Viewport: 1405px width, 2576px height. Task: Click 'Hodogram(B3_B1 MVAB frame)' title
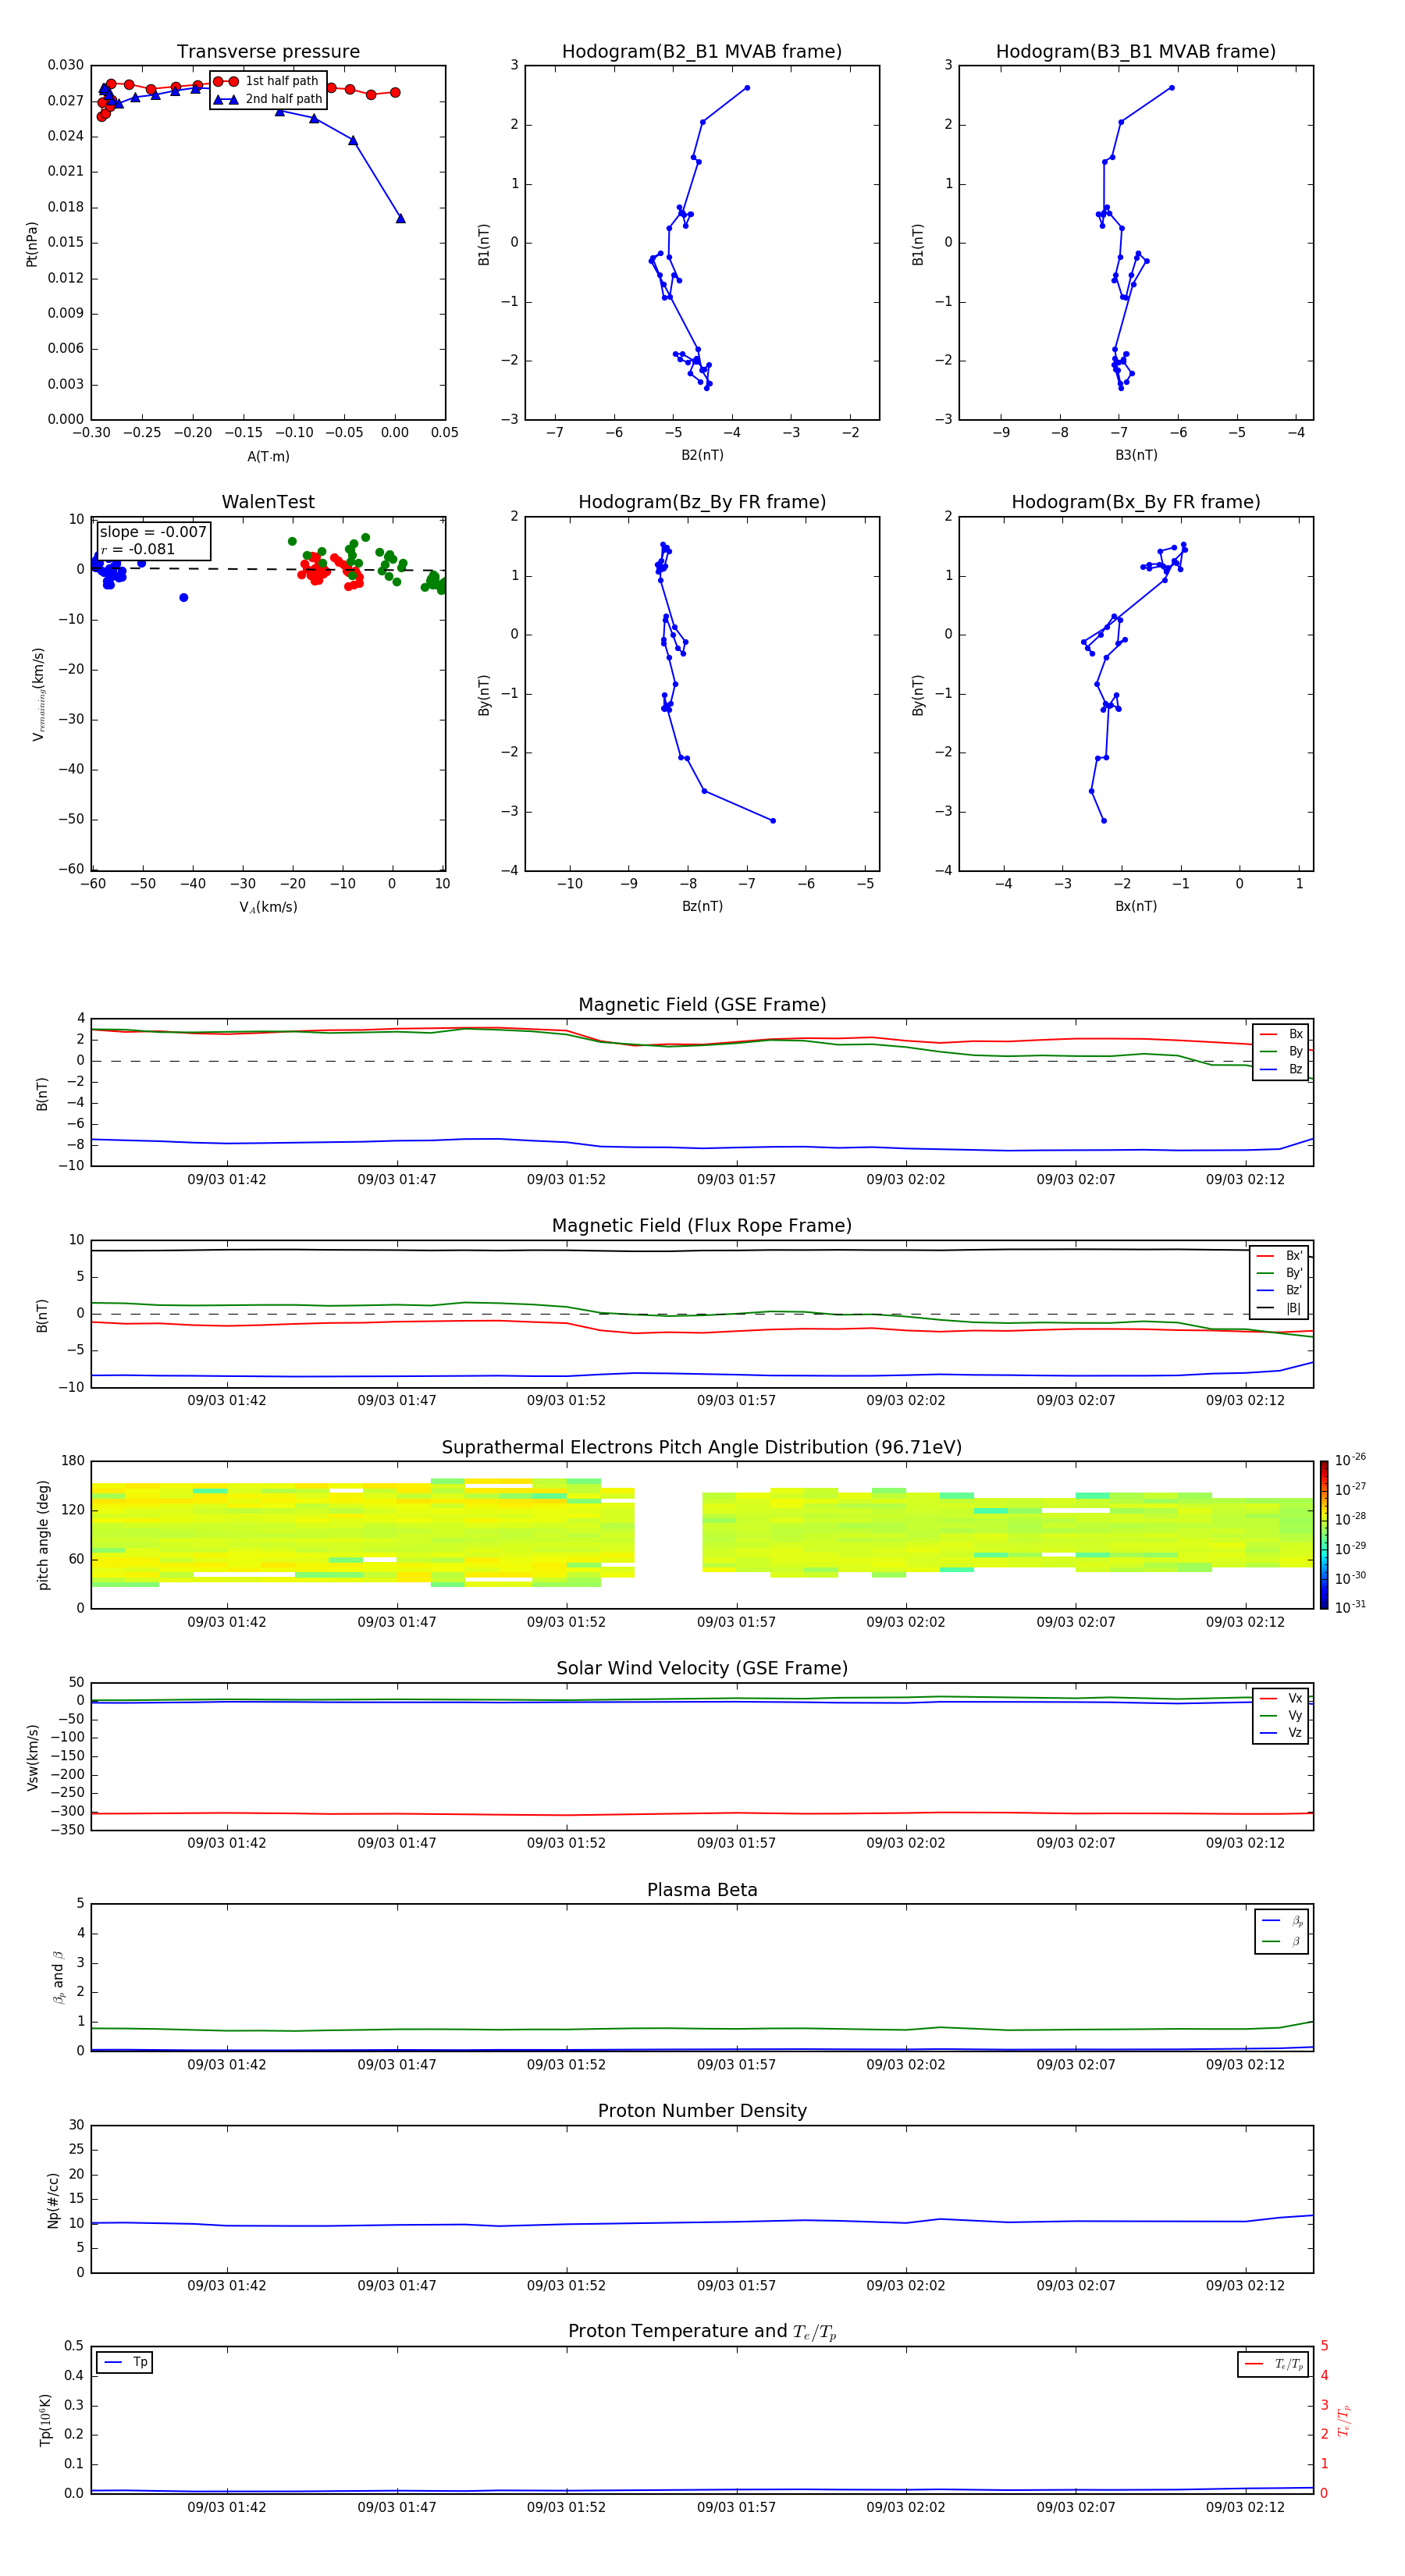1136,52
